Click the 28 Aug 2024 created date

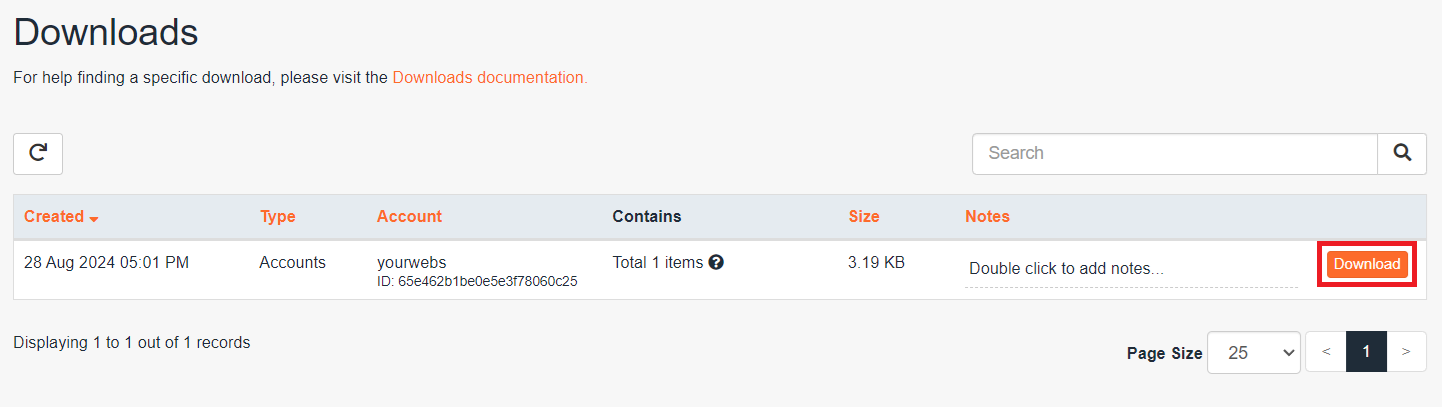point(106,263)
